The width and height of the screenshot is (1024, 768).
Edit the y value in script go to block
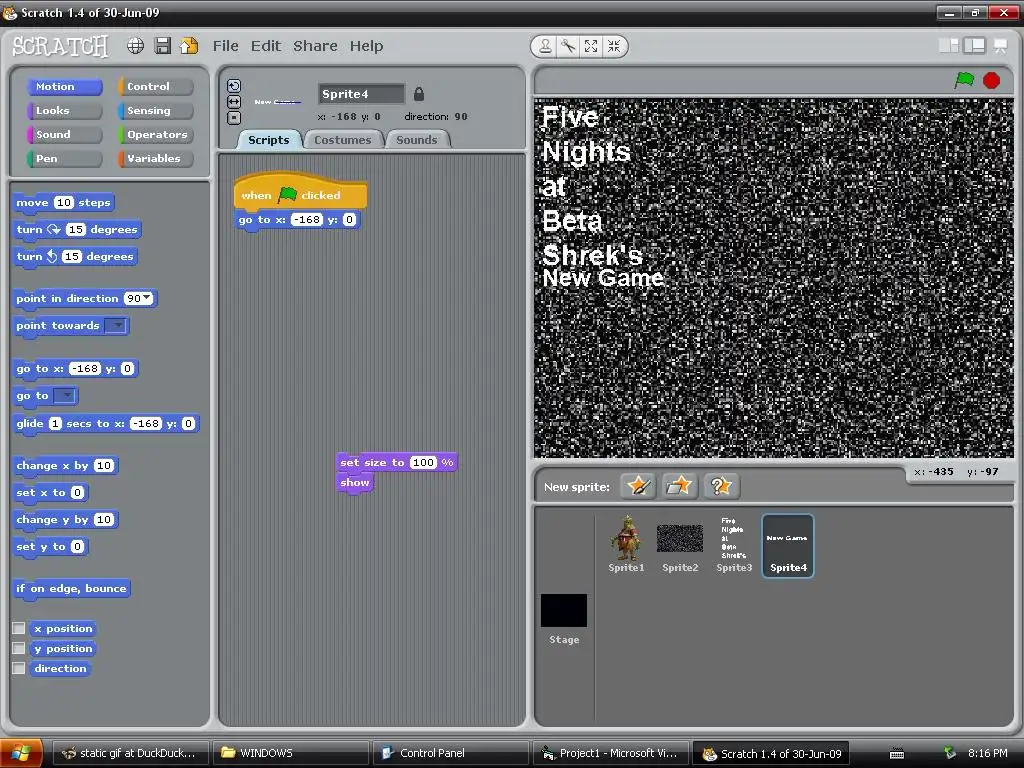point(349,219)
